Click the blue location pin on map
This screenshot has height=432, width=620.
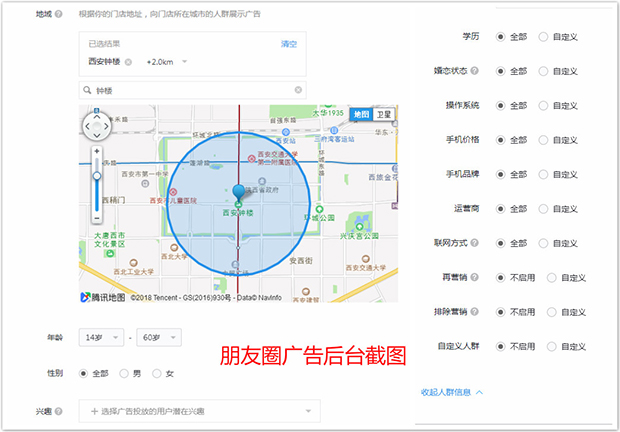238,192
